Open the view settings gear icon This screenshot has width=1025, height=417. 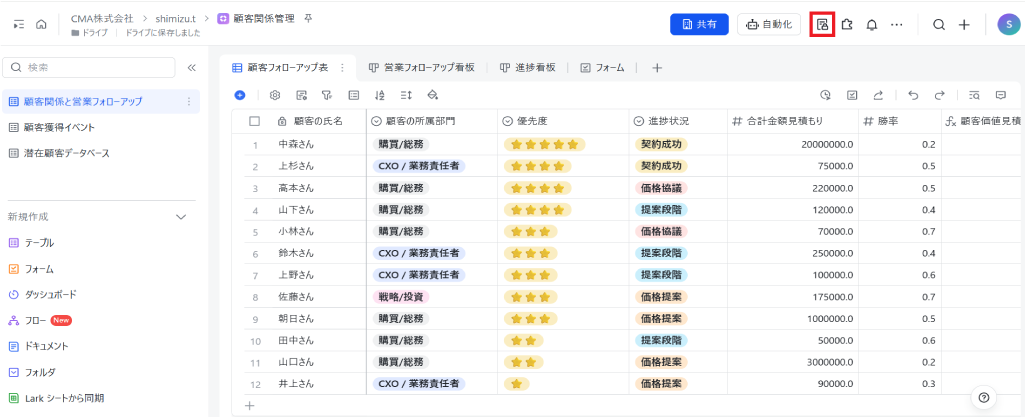[275, 95]
